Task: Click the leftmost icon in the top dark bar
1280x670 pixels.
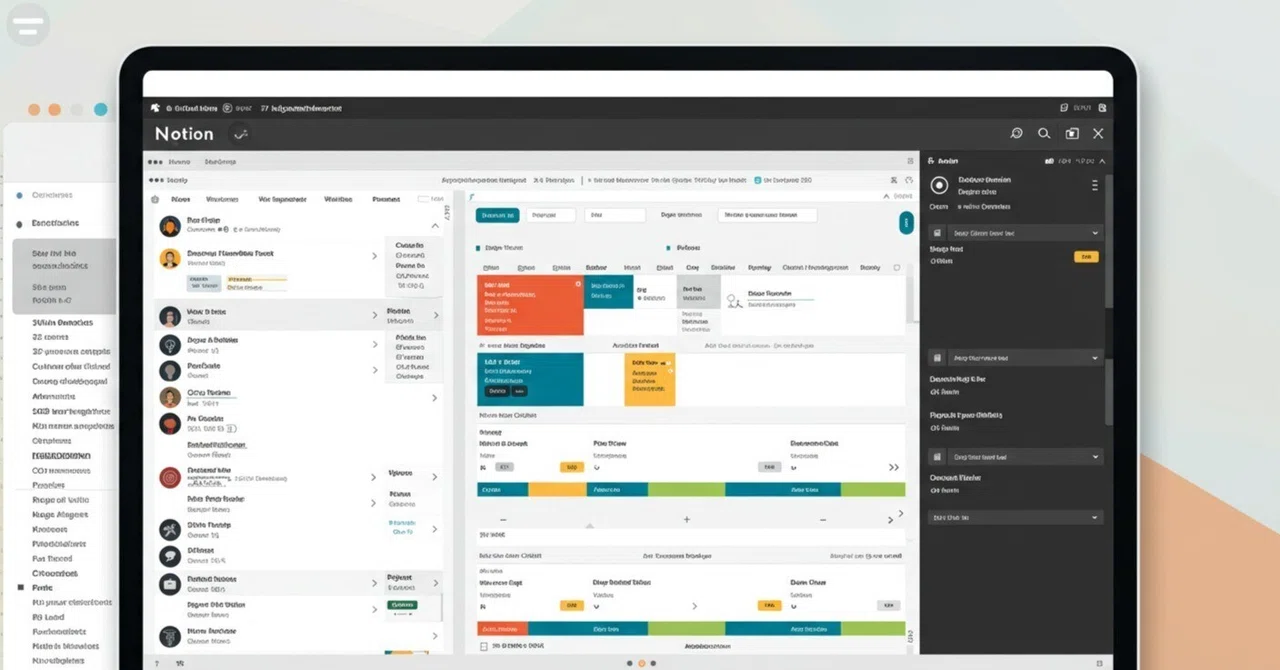Action: click(x=155, y=107)
